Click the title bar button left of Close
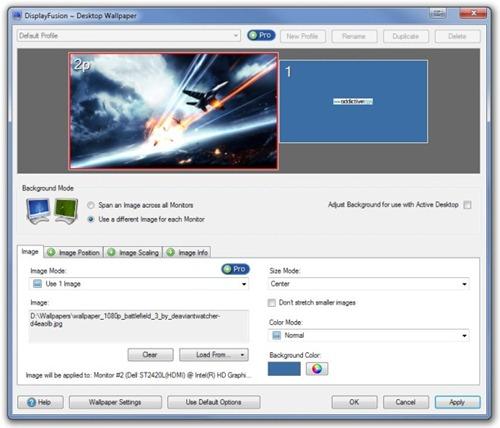 (x=438, y=14)
